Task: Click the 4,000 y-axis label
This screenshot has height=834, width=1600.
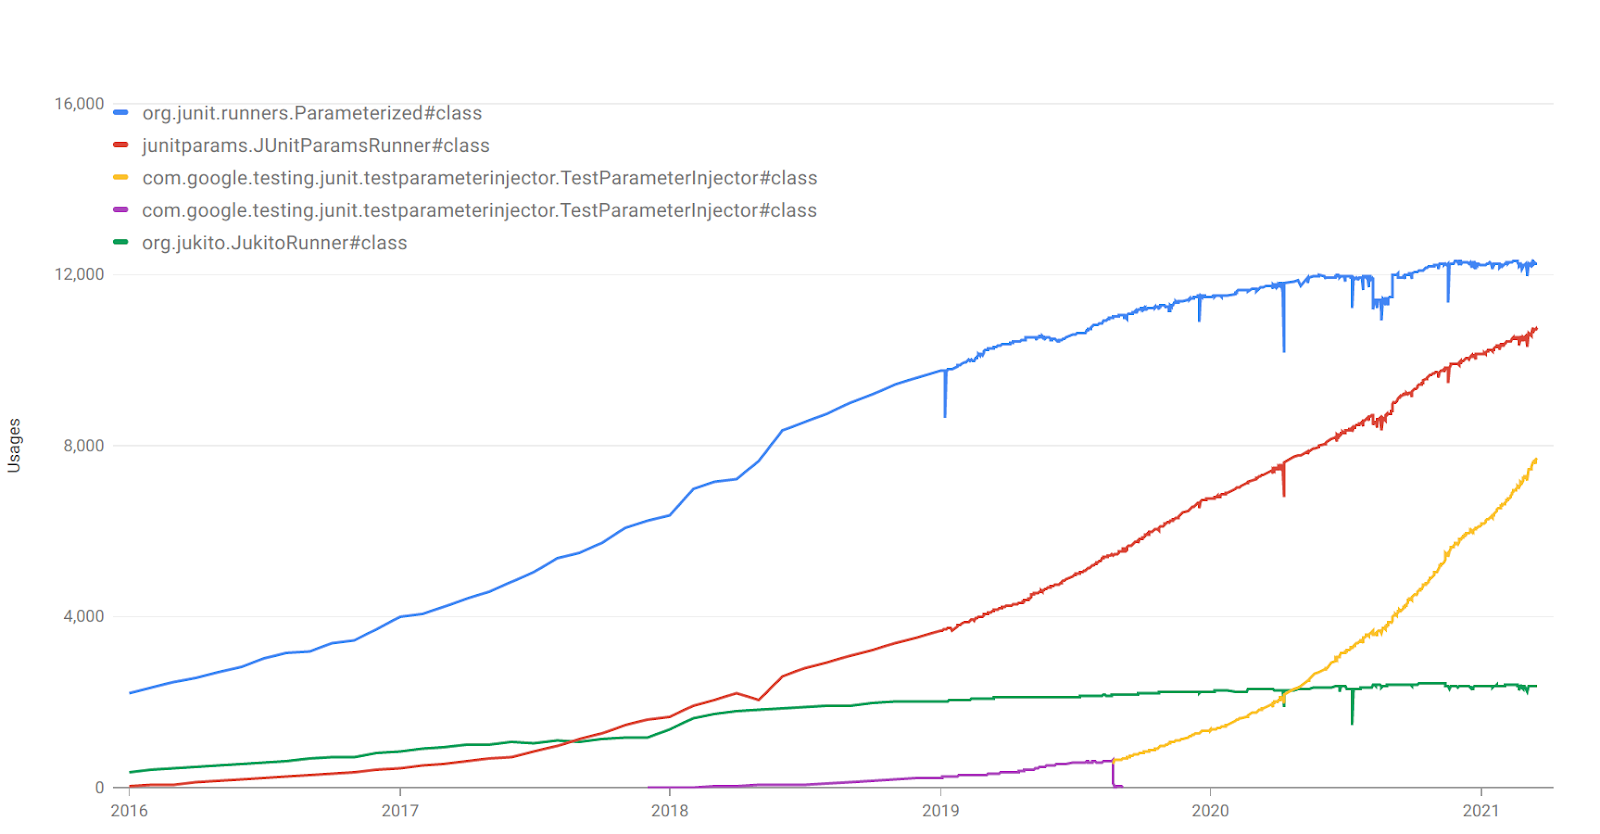Action: click(84, 616)
